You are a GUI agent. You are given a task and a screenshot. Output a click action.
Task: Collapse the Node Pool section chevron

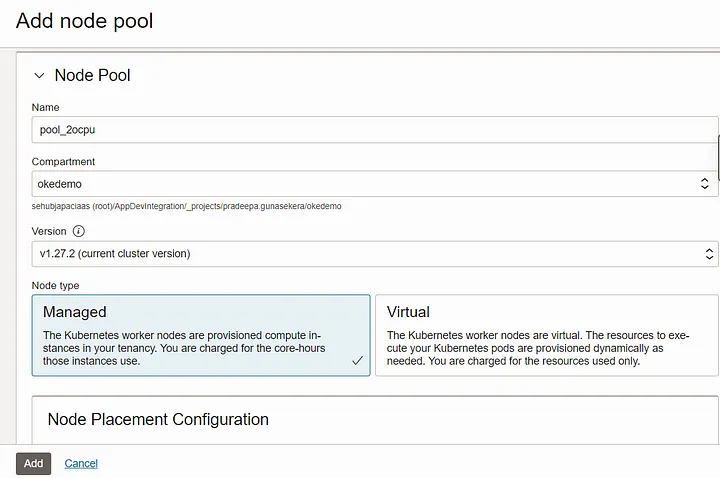coord(39,75)
